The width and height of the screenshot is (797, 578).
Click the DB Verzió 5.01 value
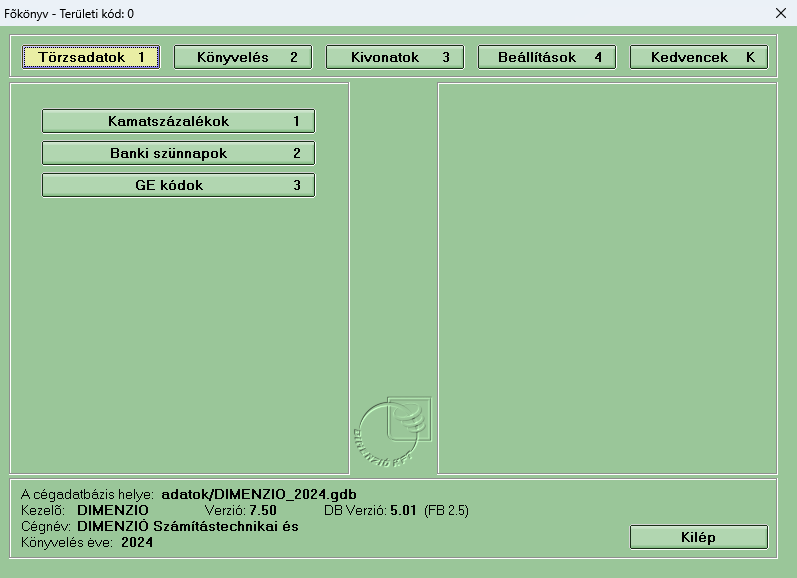click(404, 510)
